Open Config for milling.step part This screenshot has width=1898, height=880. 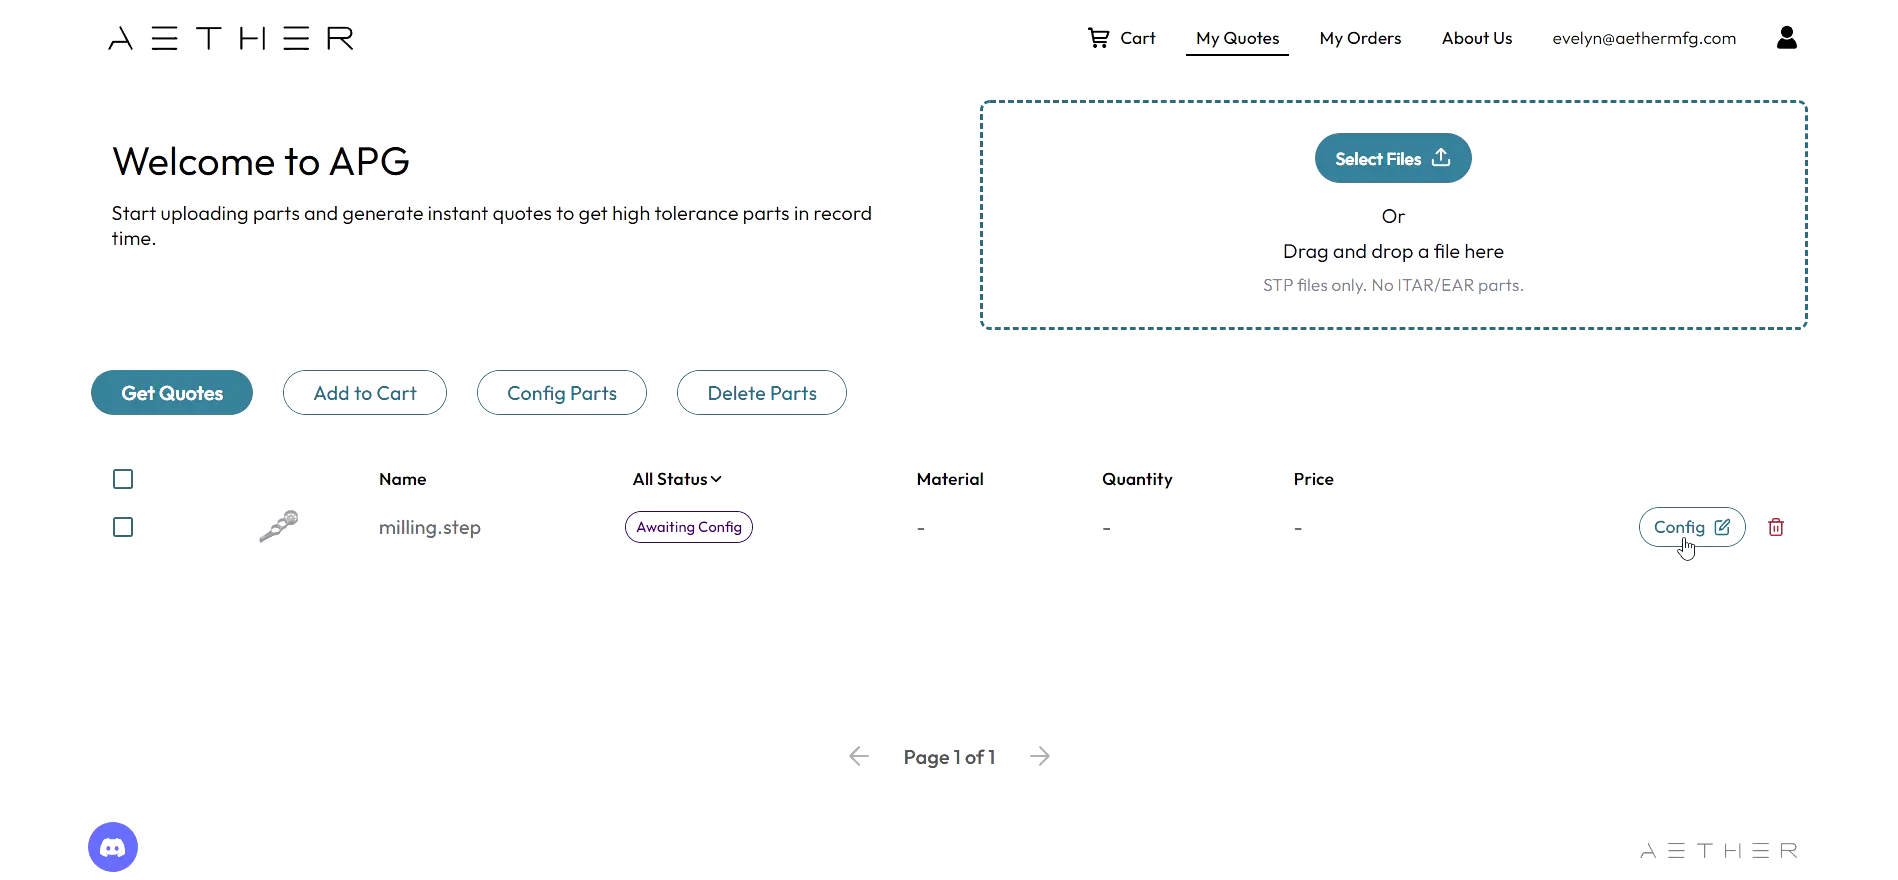click(x=1692, y=527)
